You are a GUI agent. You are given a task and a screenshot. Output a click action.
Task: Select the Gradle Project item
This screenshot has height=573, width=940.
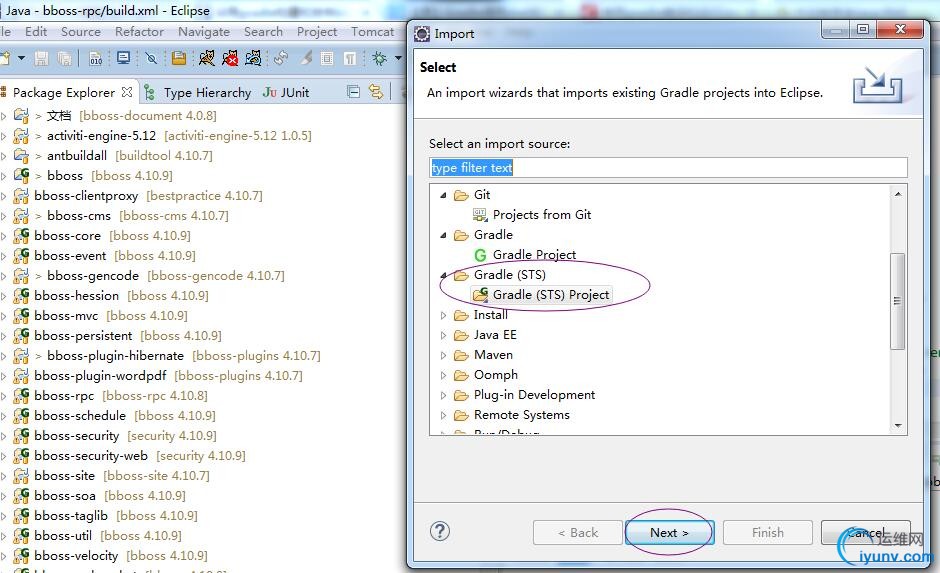tap(534, 255)
